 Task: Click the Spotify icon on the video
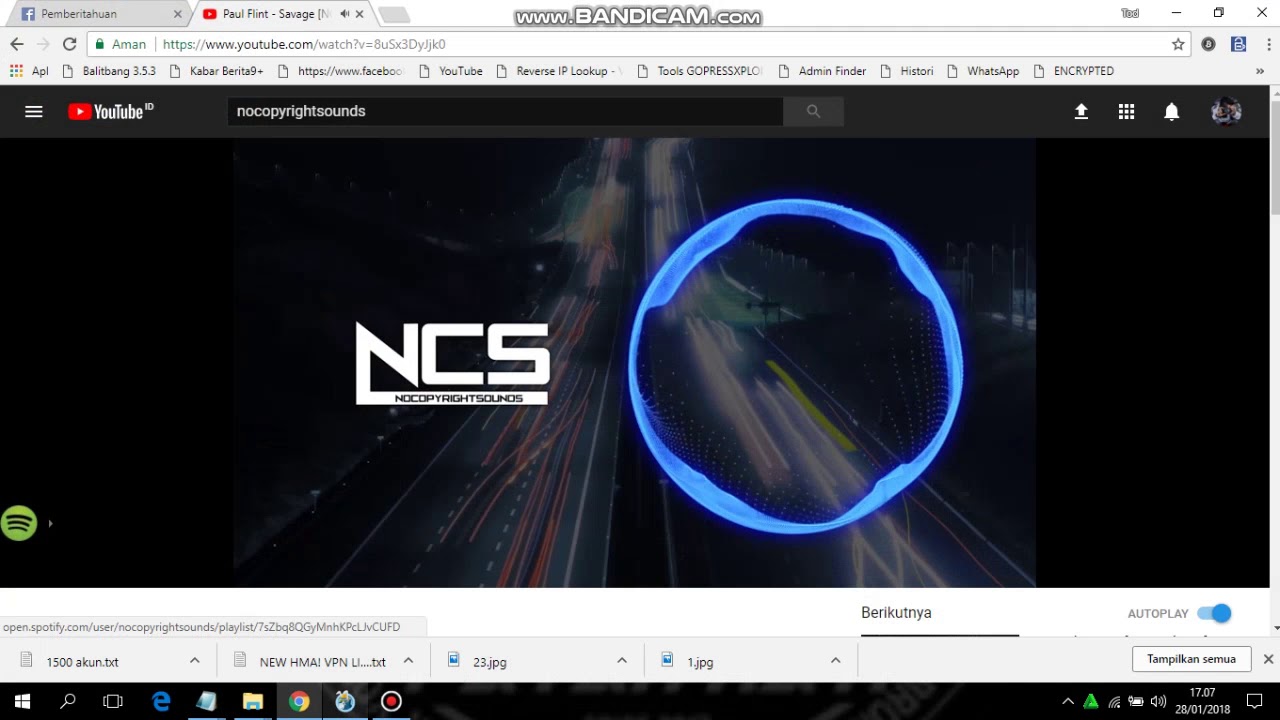point(19,523)
